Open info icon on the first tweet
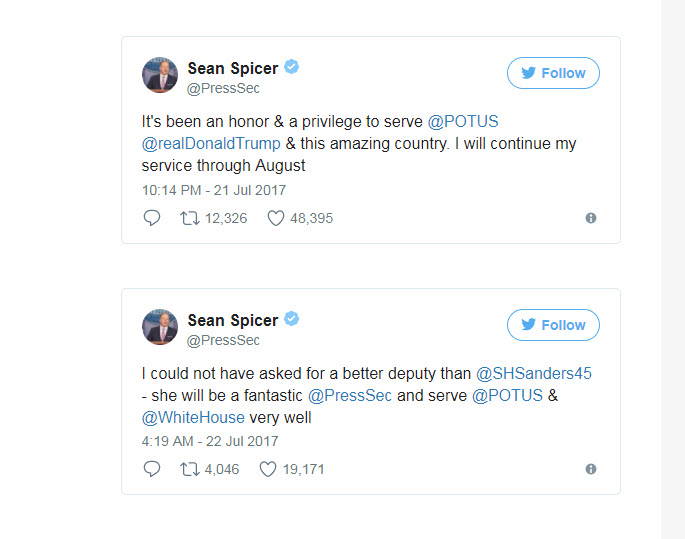 click(x=591, y=218)
